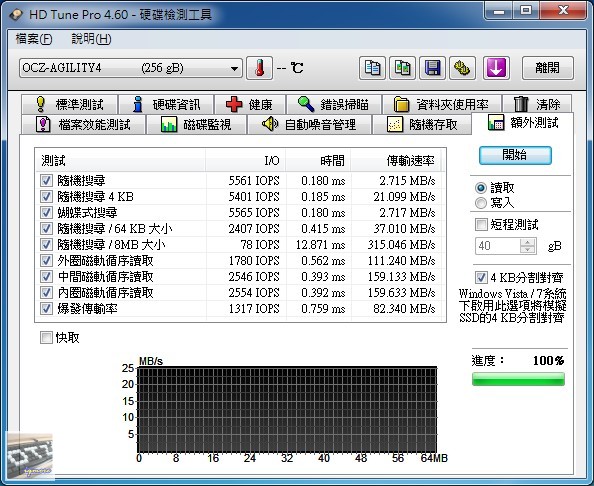Viewport: 594px width, 486px height.
Task: Click the I/O column header
Action: (x=245, y=161)
